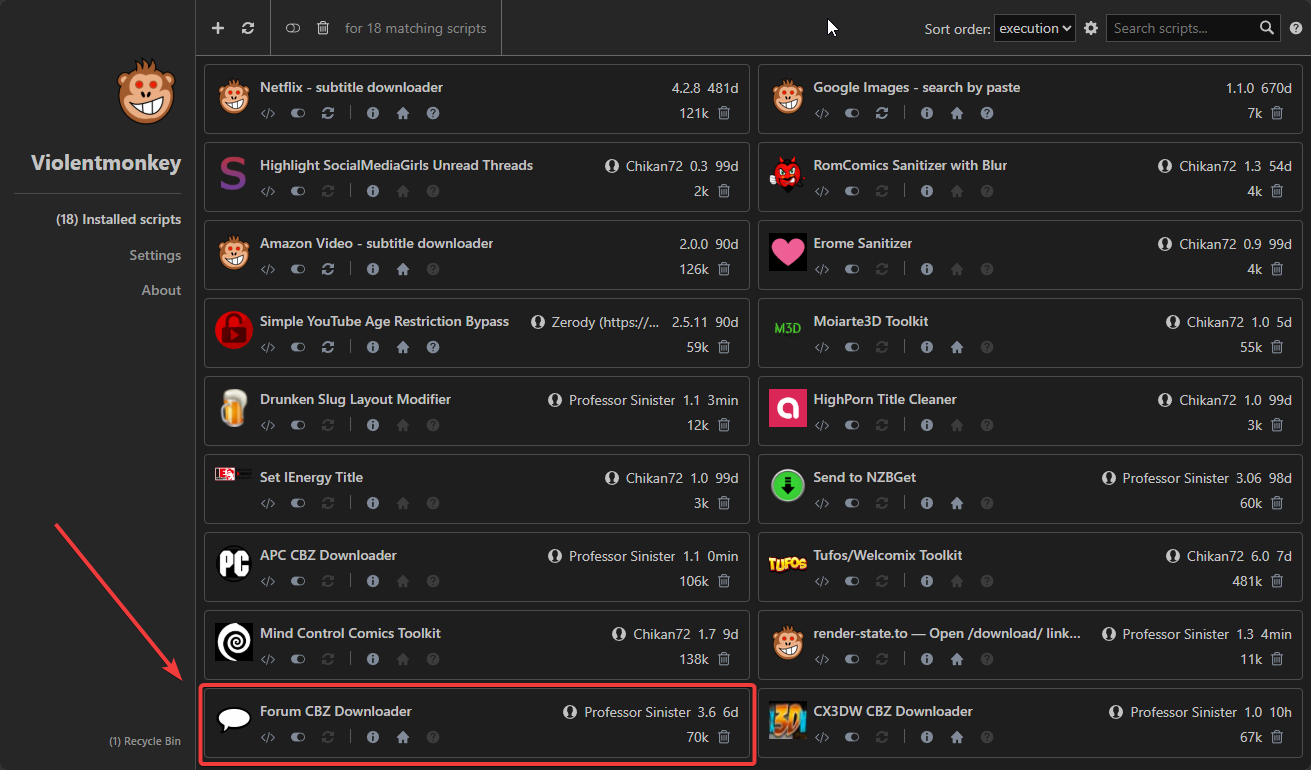Open support page for Simple YouTube Bypass
Viewport: 1311px width, 770px height.
point(433,347)
